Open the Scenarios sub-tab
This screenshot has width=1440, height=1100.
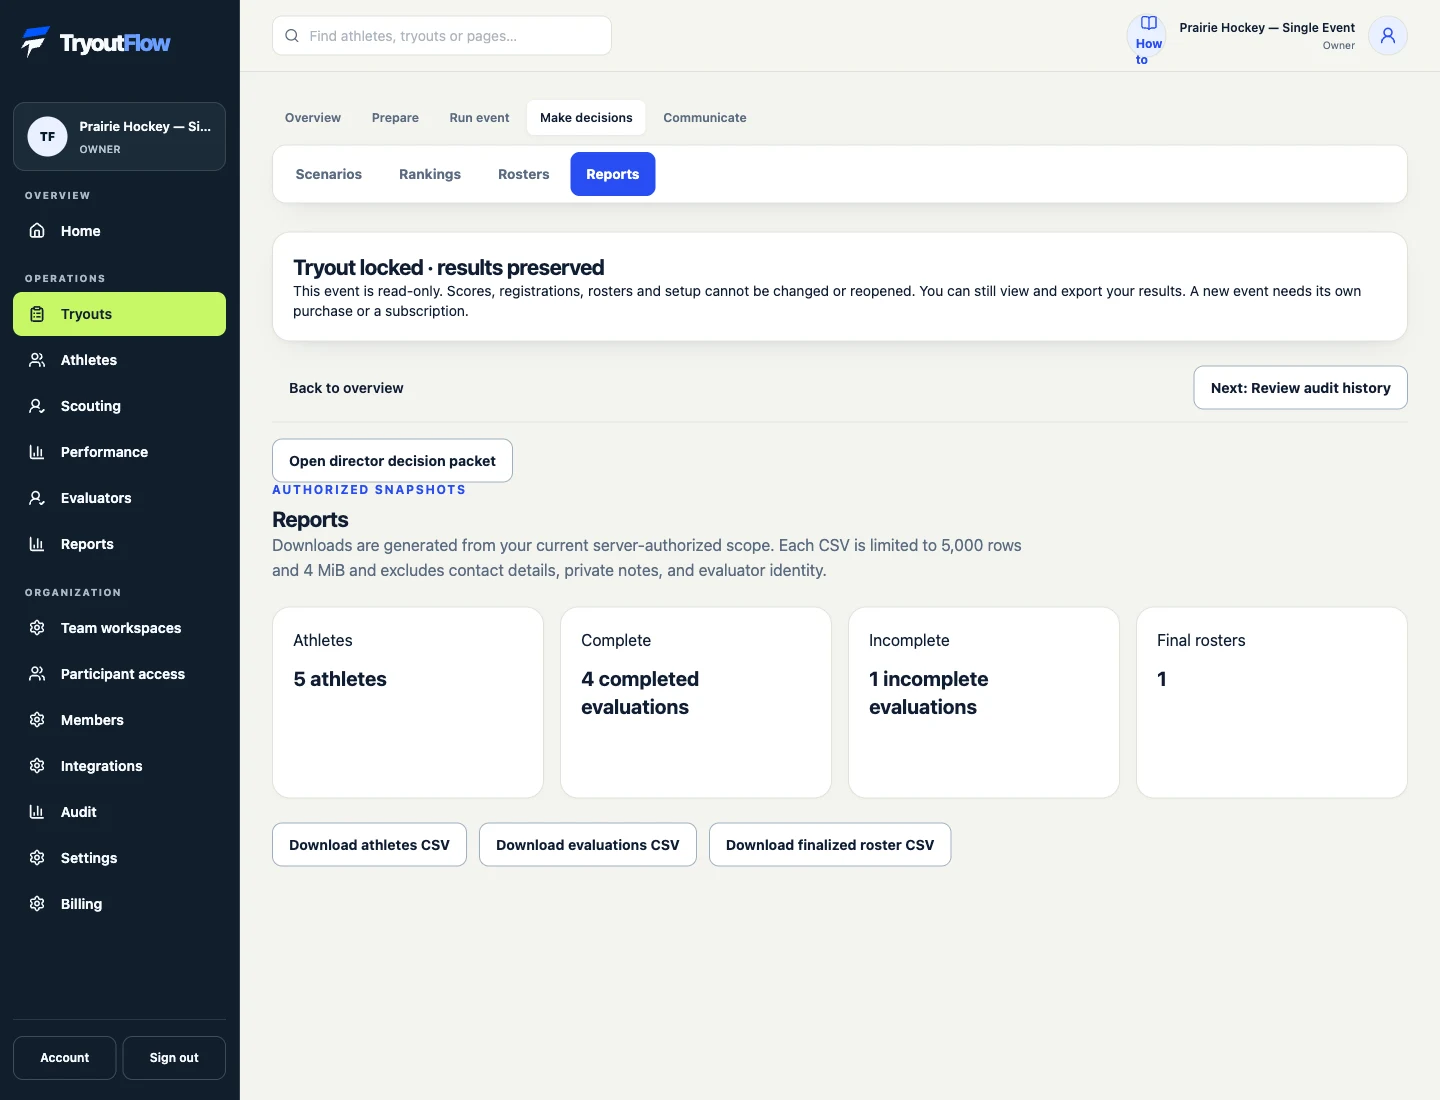click(x=329, y=174)
